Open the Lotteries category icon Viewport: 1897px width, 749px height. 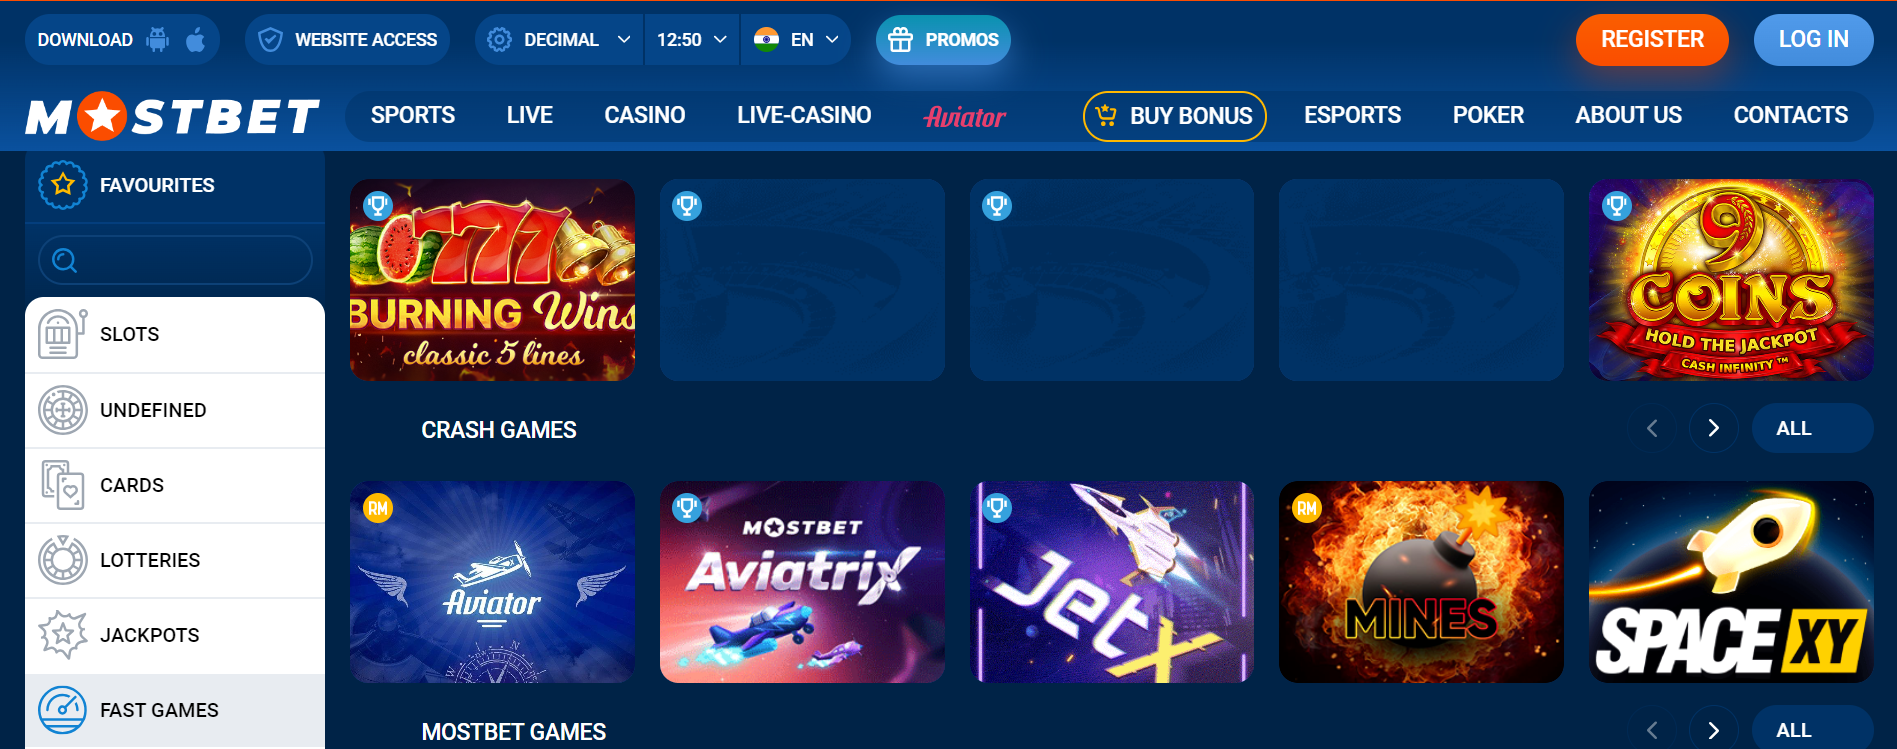tap(62, 560)
